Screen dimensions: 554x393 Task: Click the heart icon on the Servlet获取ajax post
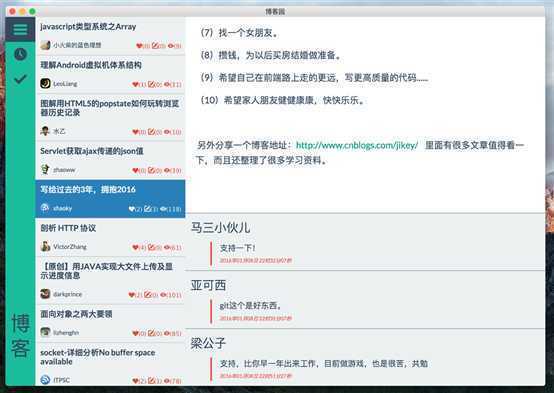point(135,170)
